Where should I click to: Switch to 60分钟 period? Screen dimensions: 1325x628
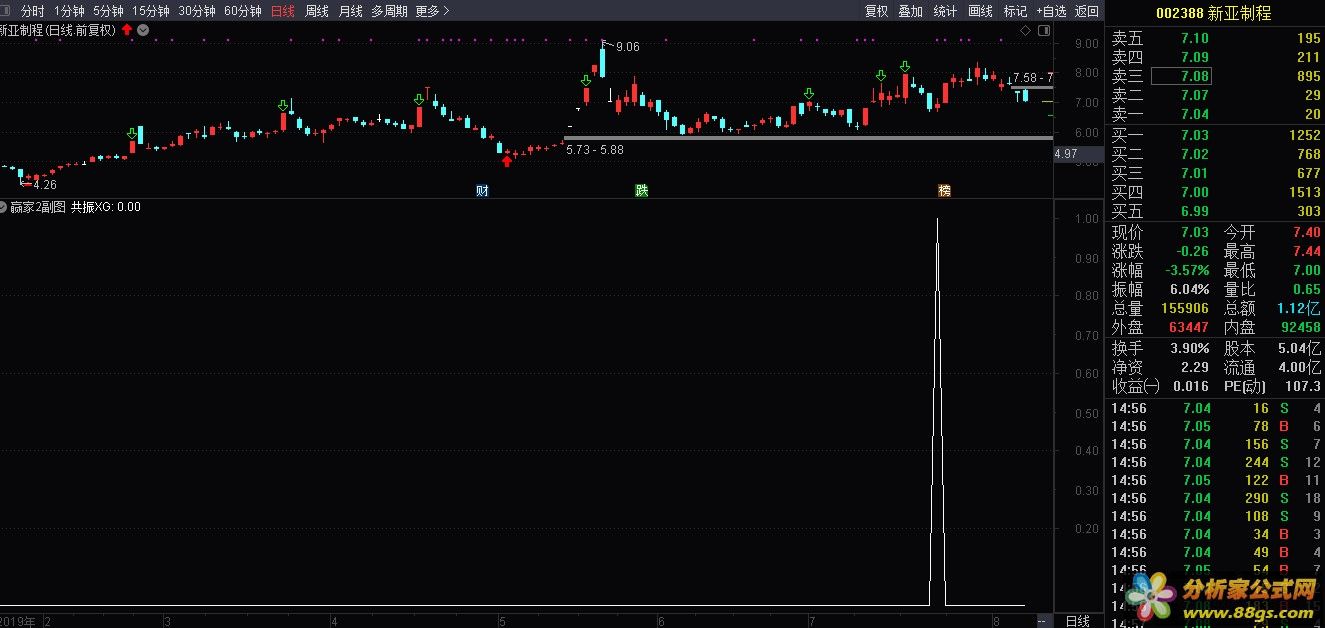[x=243, y=11]
